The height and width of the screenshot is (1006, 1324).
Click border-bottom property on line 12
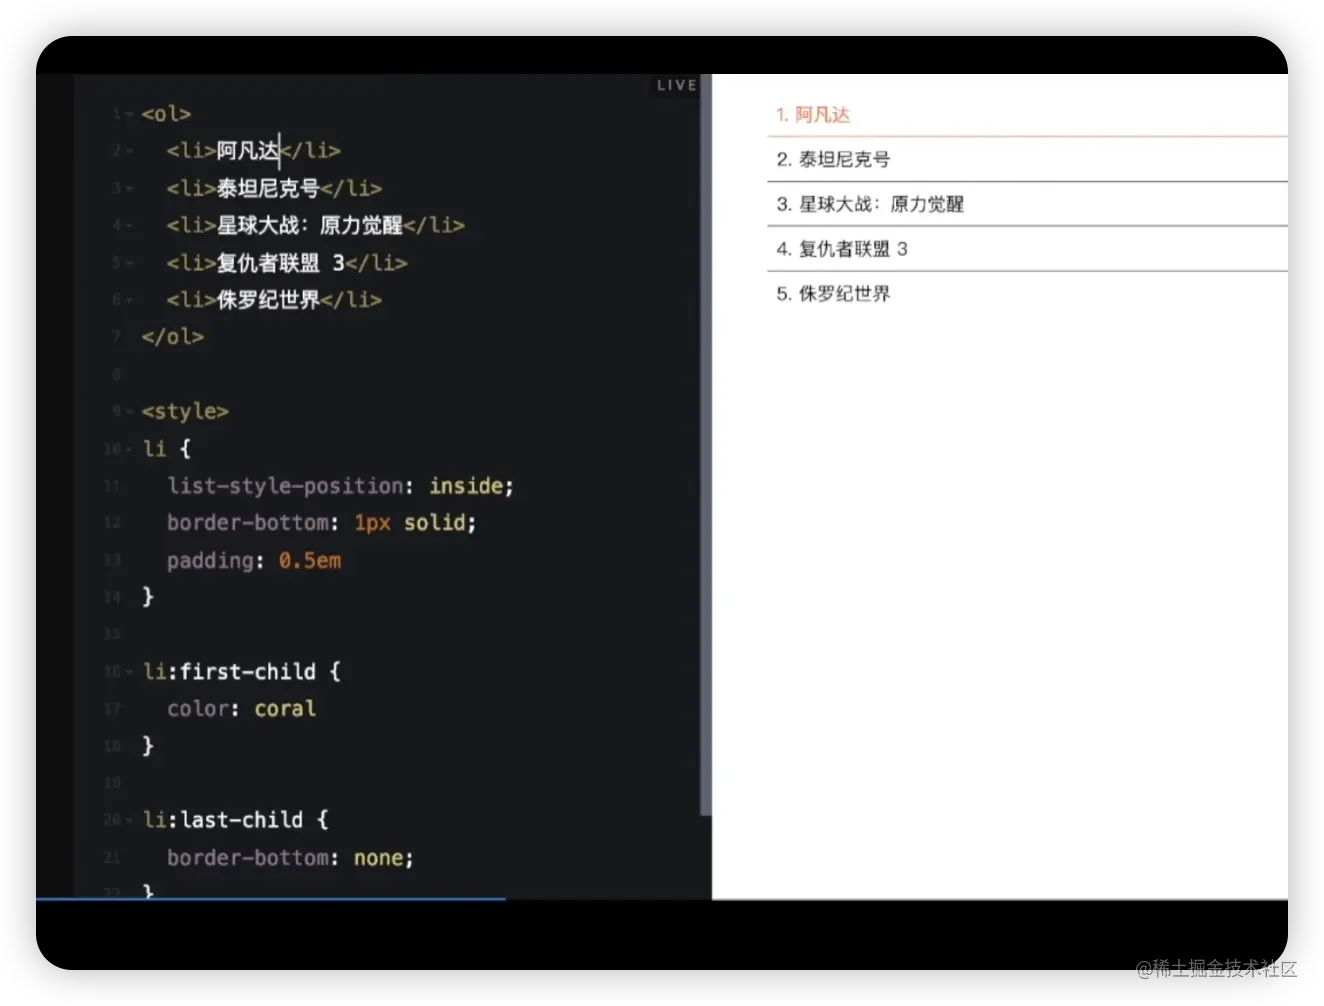tap(247, 523)
